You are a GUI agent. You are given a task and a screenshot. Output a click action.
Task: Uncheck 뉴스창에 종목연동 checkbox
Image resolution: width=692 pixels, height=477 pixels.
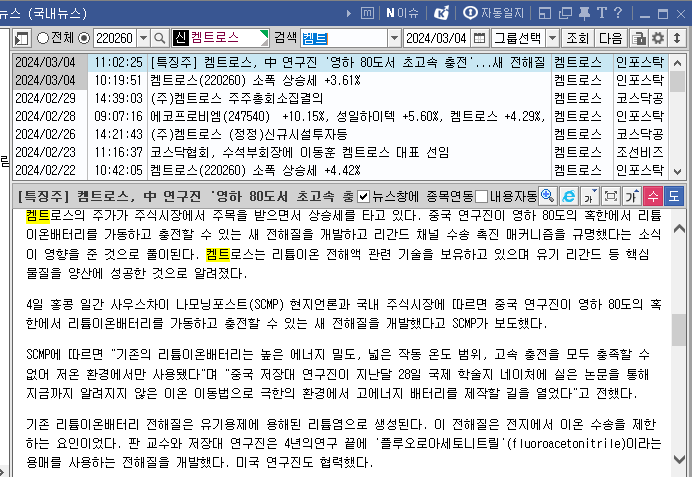363,196
